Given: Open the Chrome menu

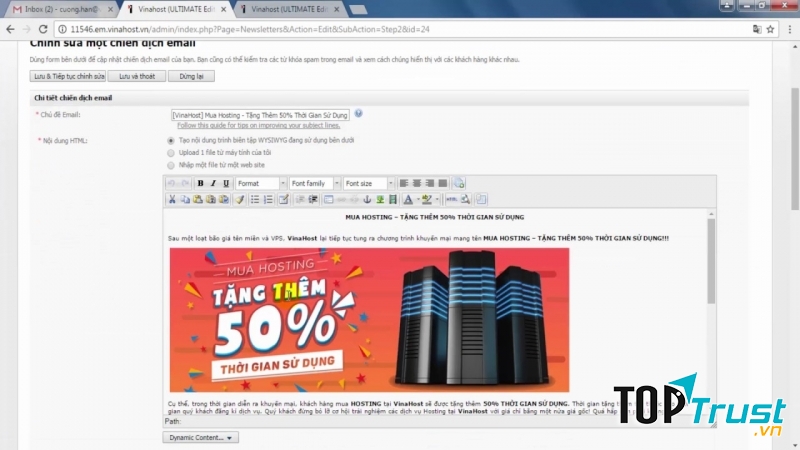Looking at the screenshot, I should tap(789, 29).
